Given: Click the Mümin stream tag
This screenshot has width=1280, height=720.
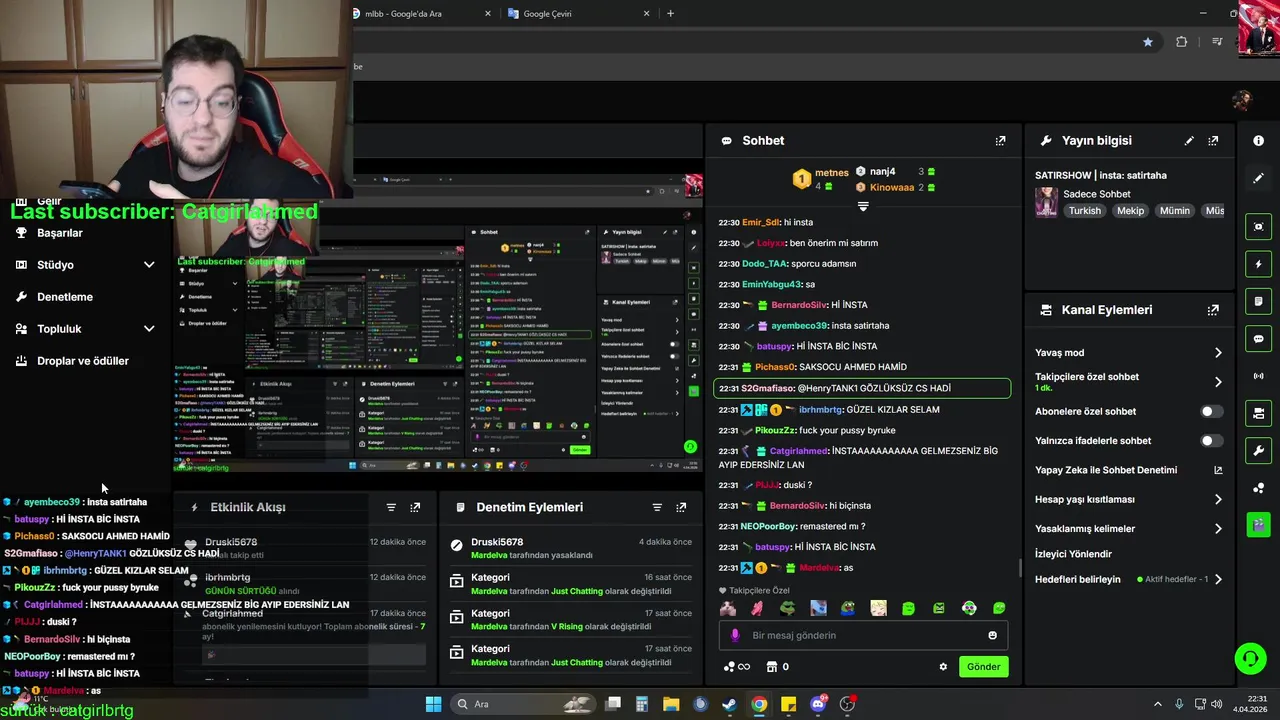Looking at the screenshot, I should [x=1175, y=211].
